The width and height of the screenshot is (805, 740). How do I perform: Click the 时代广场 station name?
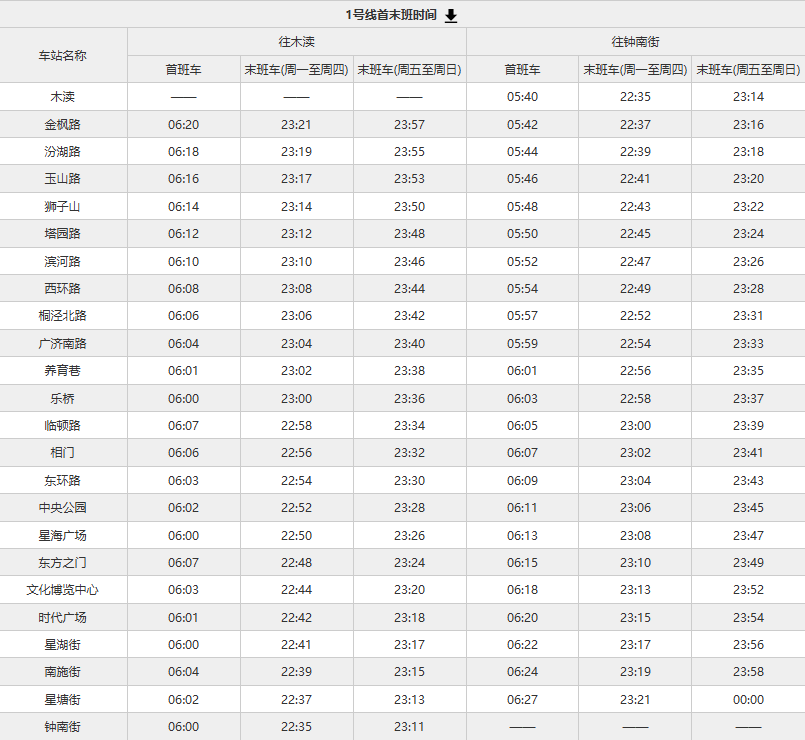tap(63, 617)
